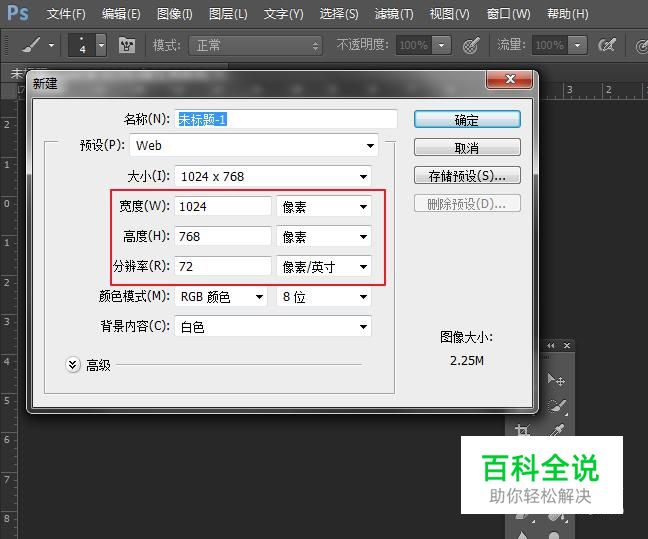This screenshot has width=648, height=539.
Task: Select the Quick Selection tool
Action: pos(557,407)
